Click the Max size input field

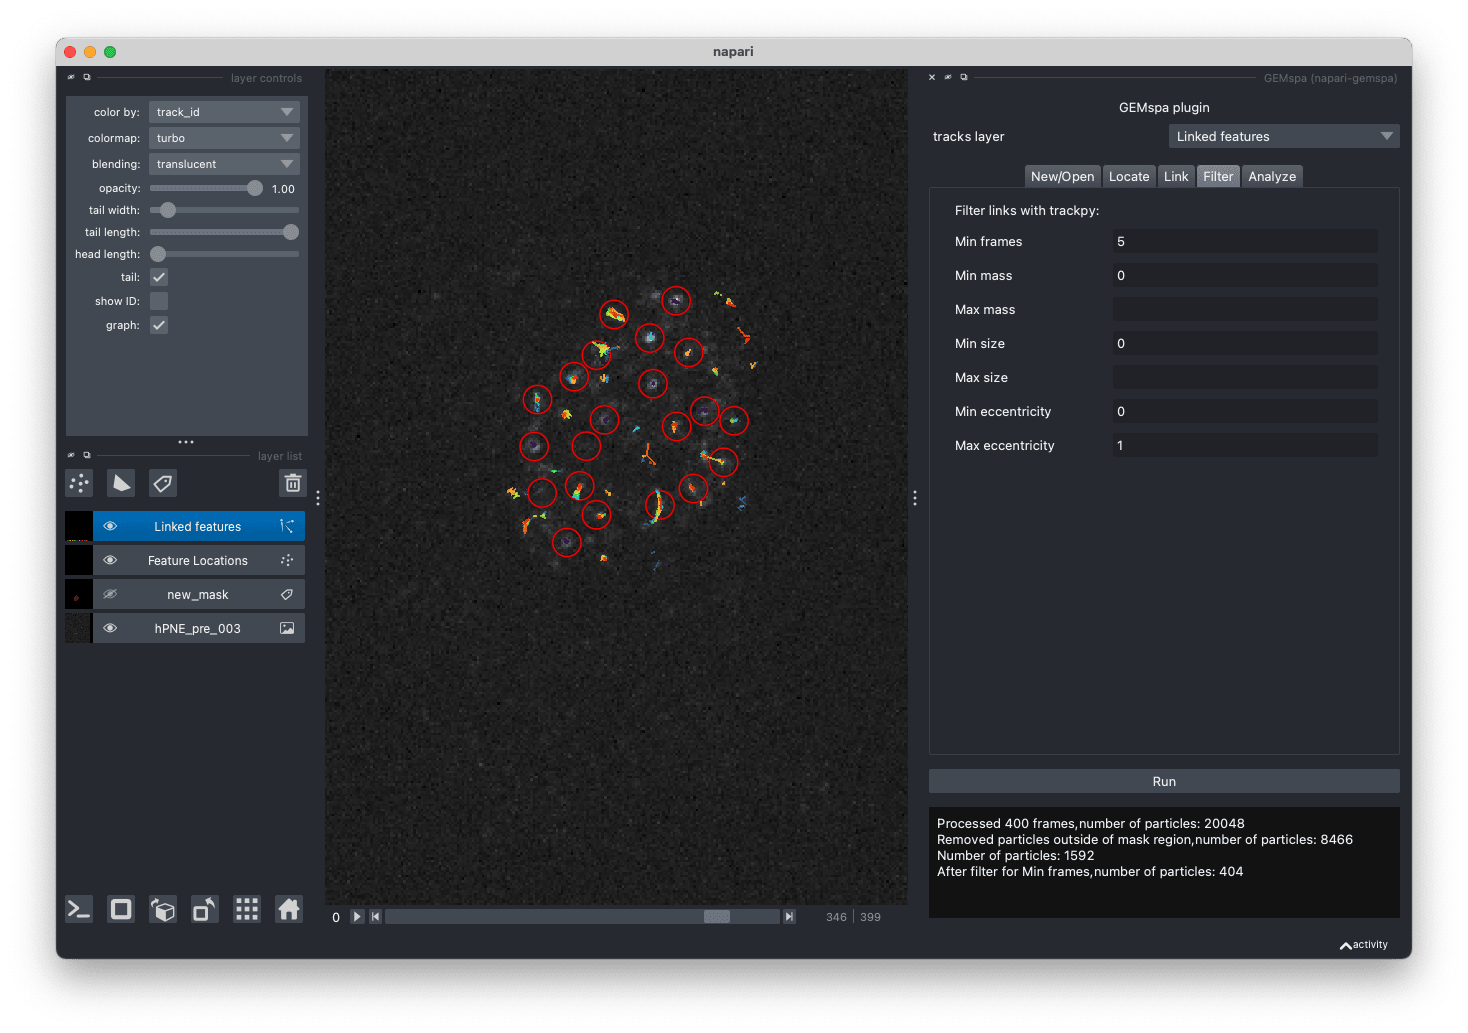click(x=1245, y=377)
